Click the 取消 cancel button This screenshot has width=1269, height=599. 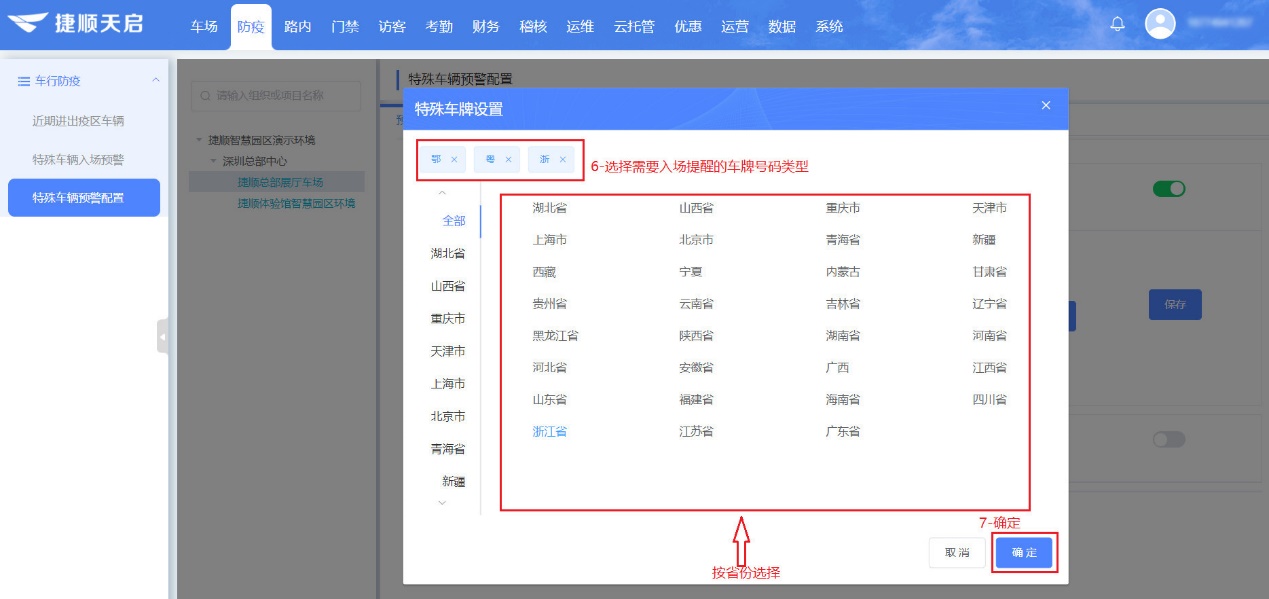pos(956,551)
